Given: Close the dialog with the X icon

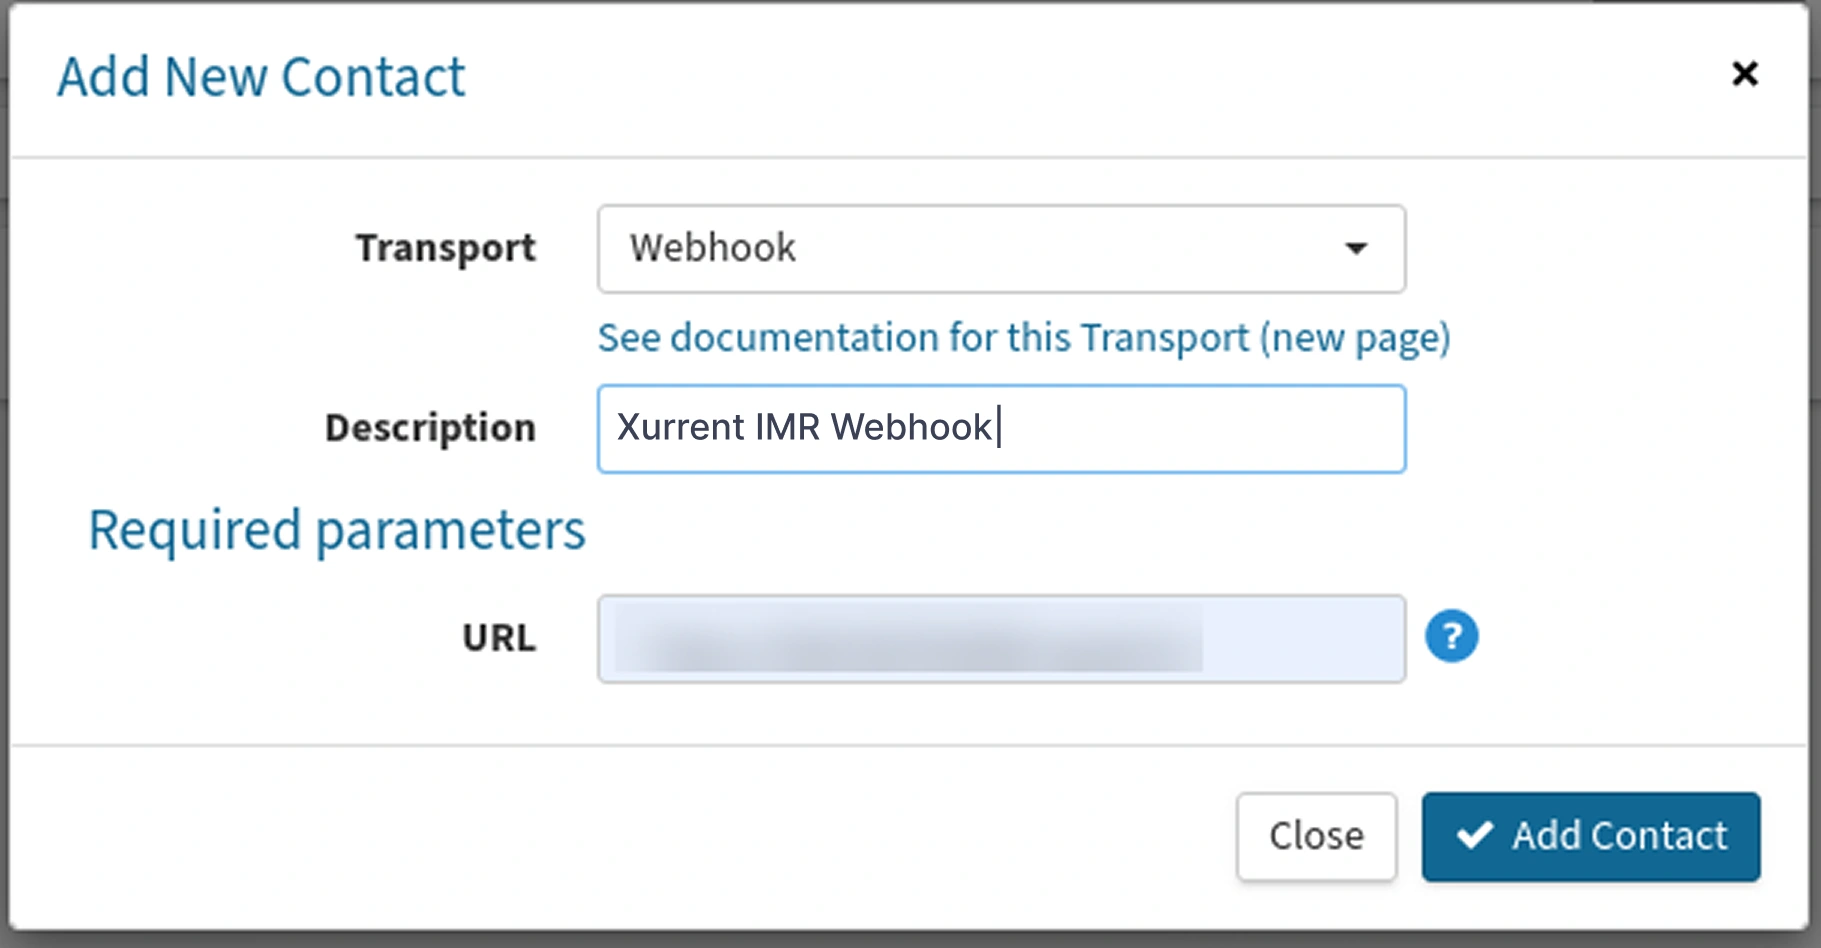Looking at the screenshot, I should [1744, 74].
